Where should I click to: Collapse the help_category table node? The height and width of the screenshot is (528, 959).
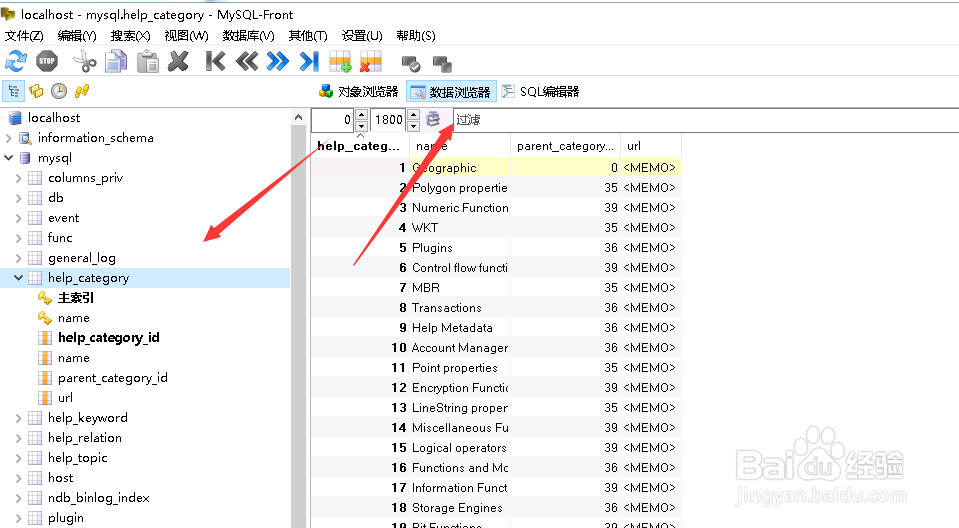18,278
